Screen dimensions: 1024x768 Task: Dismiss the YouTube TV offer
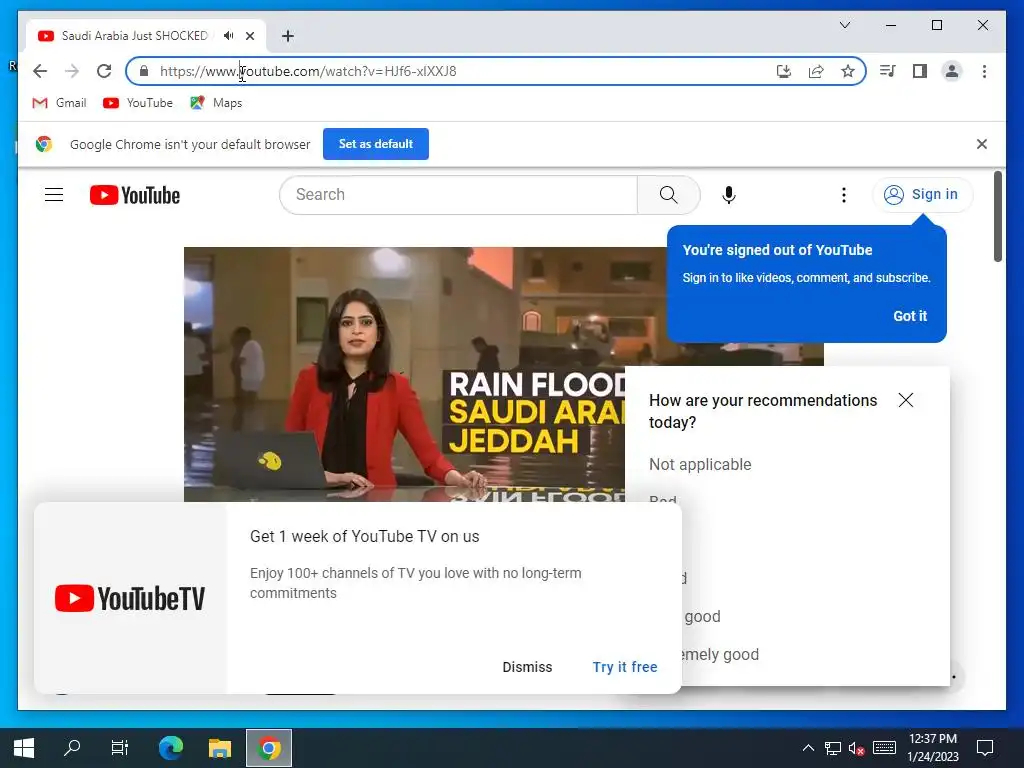click(x=527, y=667)
